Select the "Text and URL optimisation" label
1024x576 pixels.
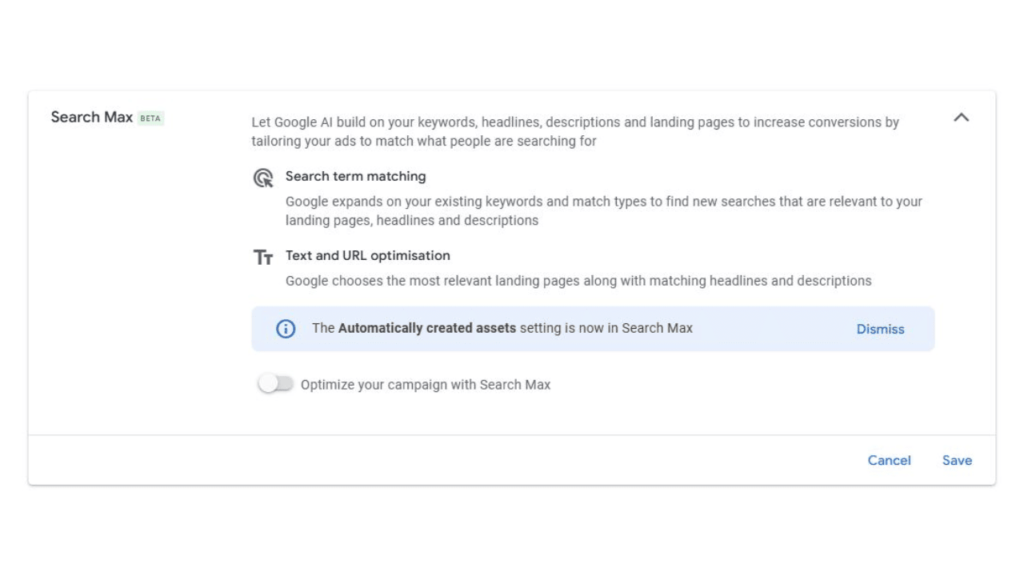coord(367,255)
